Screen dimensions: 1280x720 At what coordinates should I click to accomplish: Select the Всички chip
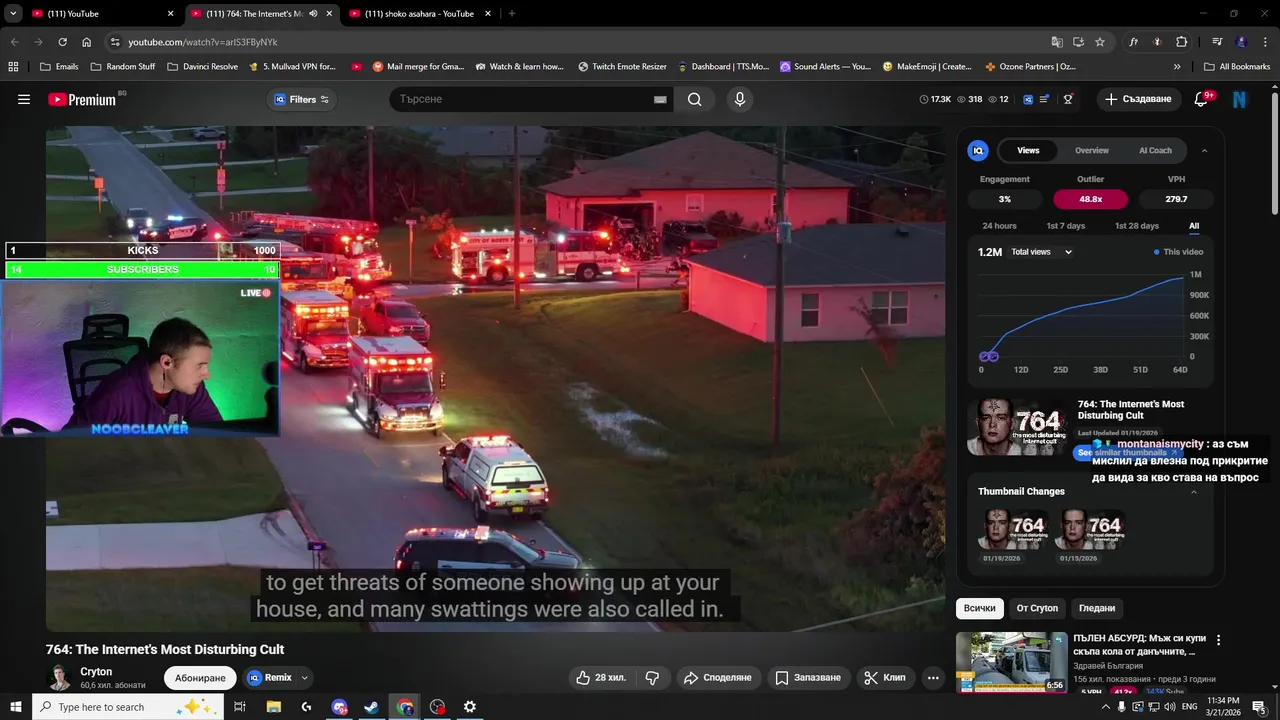tap(980, 608)
